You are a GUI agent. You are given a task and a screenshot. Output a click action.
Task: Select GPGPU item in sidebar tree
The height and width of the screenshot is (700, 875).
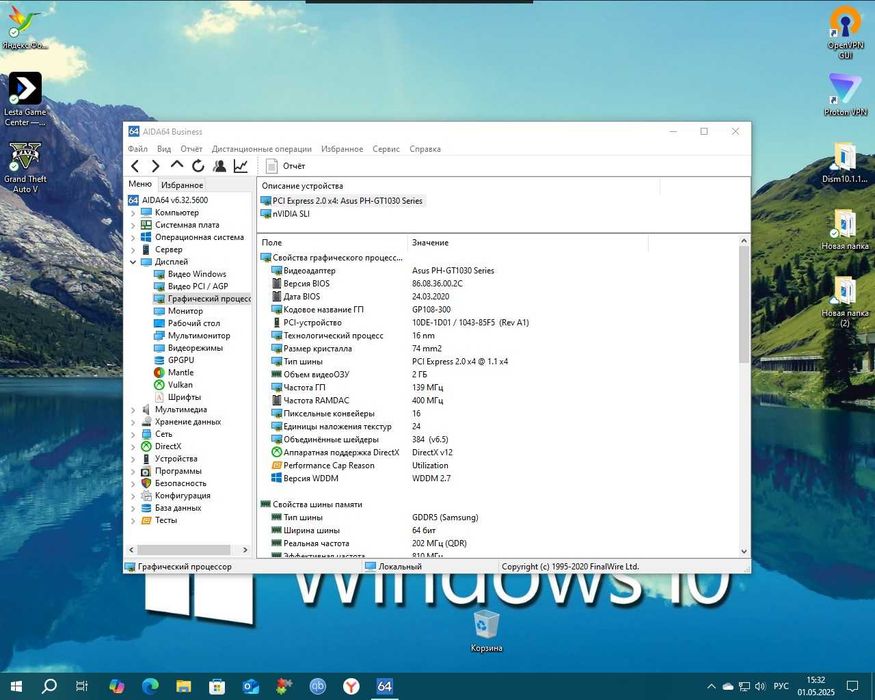(180, 360)
